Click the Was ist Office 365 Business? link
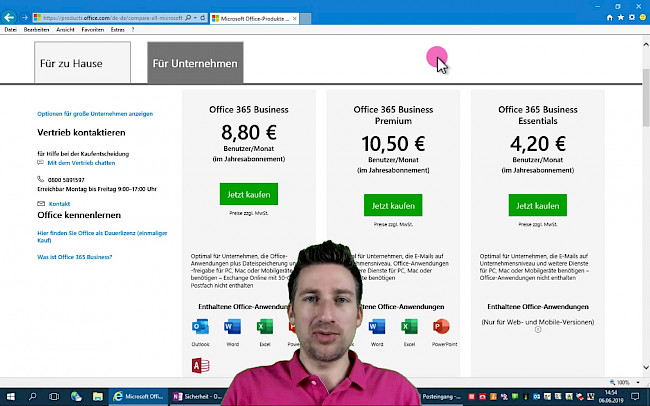Image resolution: width=650 pixels, height=406 pixels. point(75,258)
